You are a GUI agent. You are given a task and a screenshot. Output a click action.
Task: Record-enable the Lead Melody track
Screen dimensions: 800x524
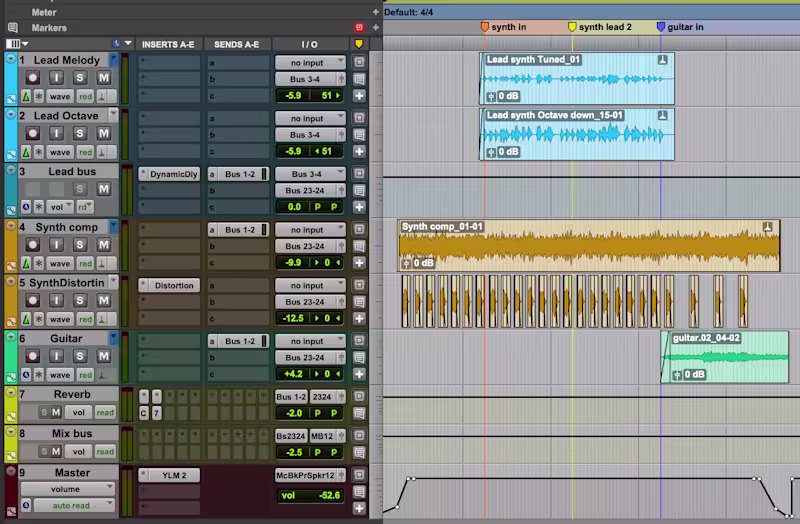point(33,78)
